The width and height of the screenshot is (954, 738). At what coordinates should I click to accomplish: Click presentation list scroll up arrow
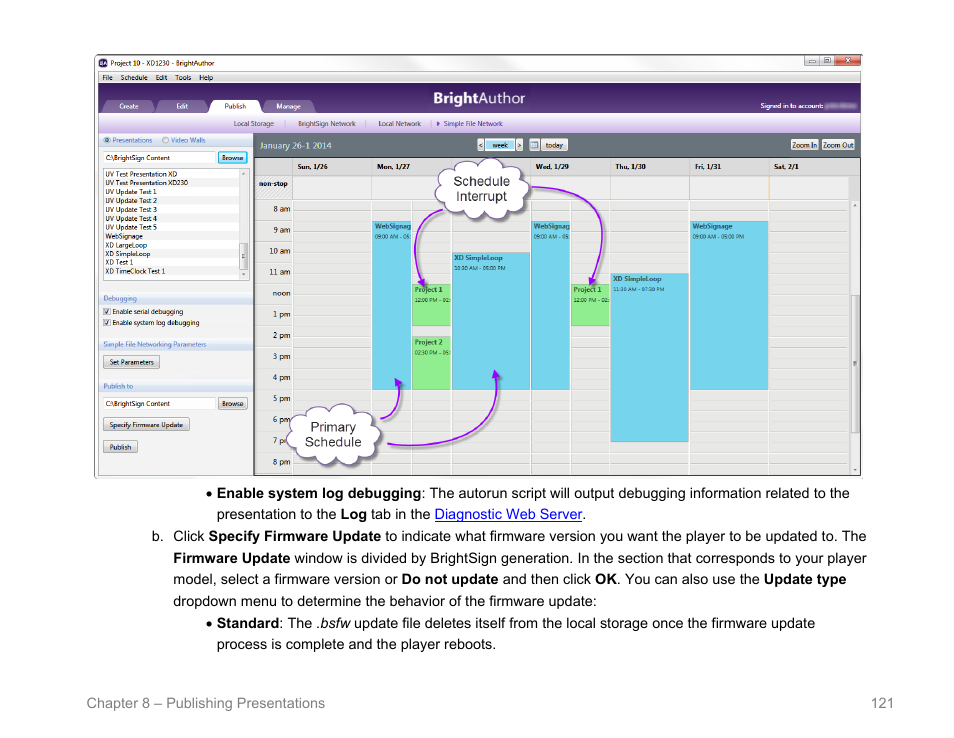coord(244,173)
